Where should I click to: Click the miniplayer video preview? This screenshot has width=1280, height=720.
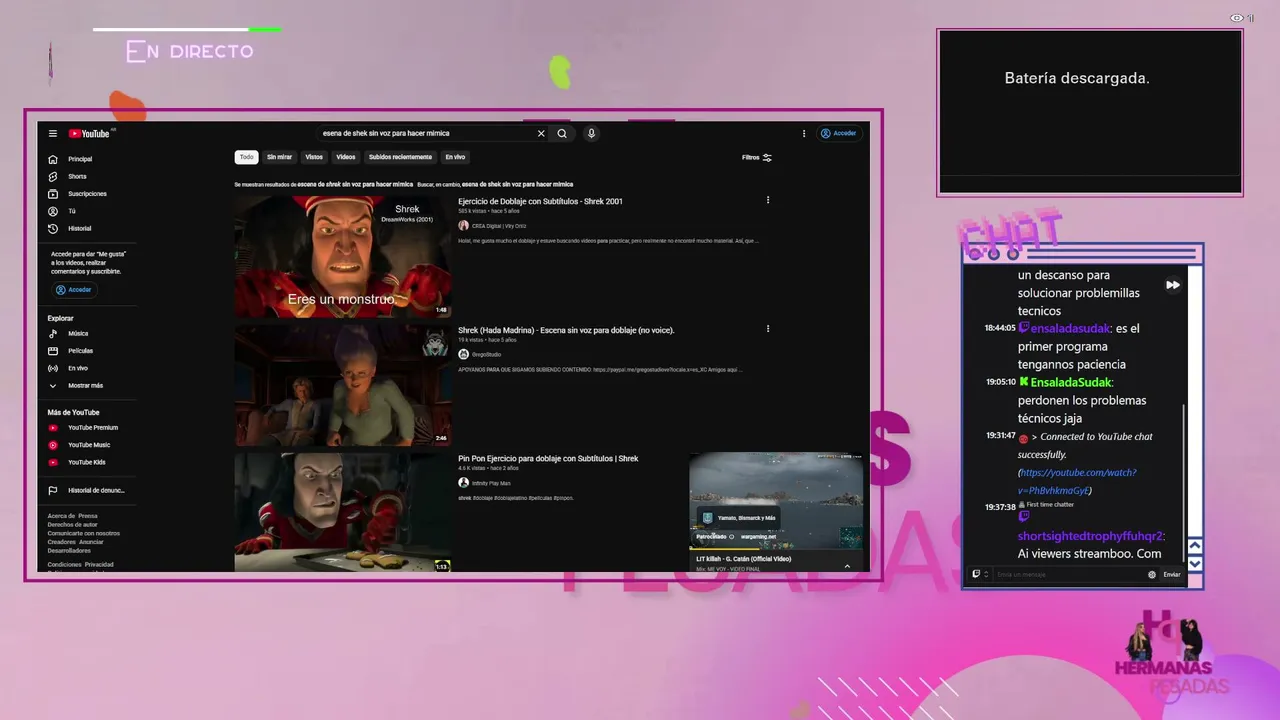[x=776, y=500]
